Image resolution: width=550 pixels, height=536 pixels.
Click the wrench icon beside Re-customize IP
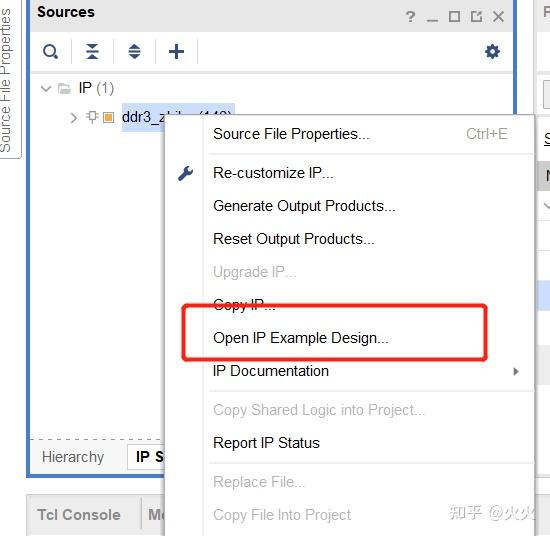pyautogui.click(x=186, y=173)
